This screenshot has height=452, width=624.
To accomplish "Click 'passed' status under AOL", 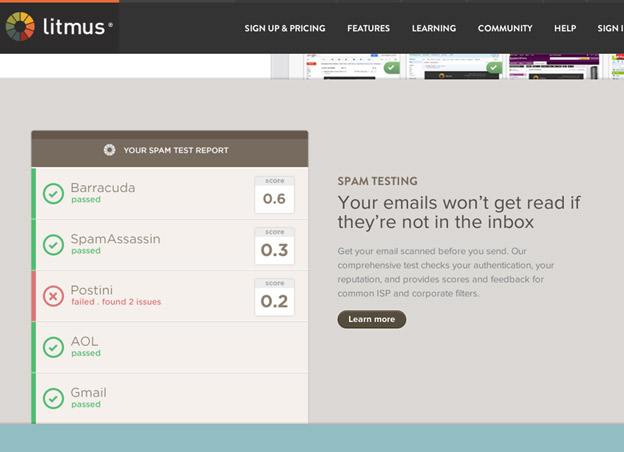I will pos(86,353).
